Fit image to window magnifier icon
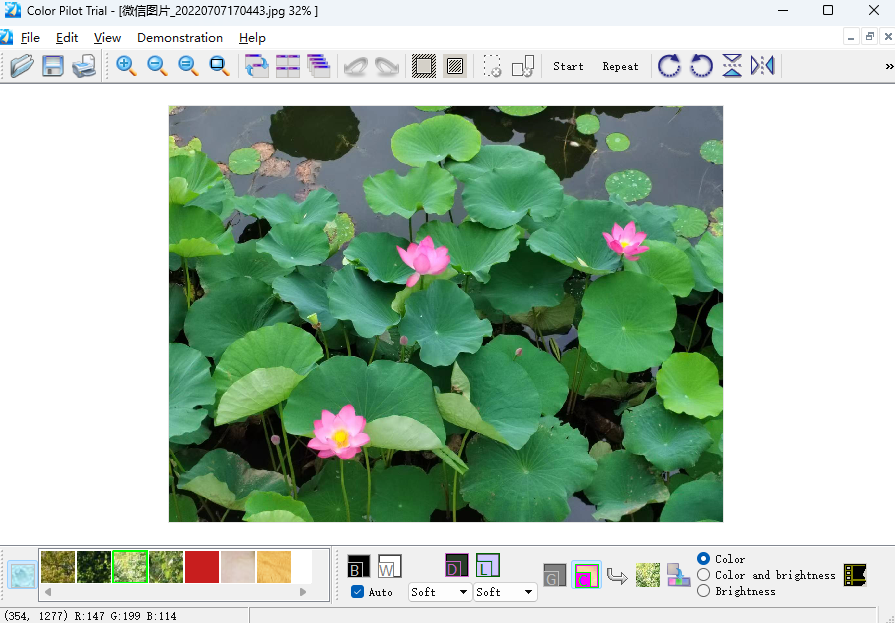Screen dimensions: 895x623 click(x=219, y=66)
